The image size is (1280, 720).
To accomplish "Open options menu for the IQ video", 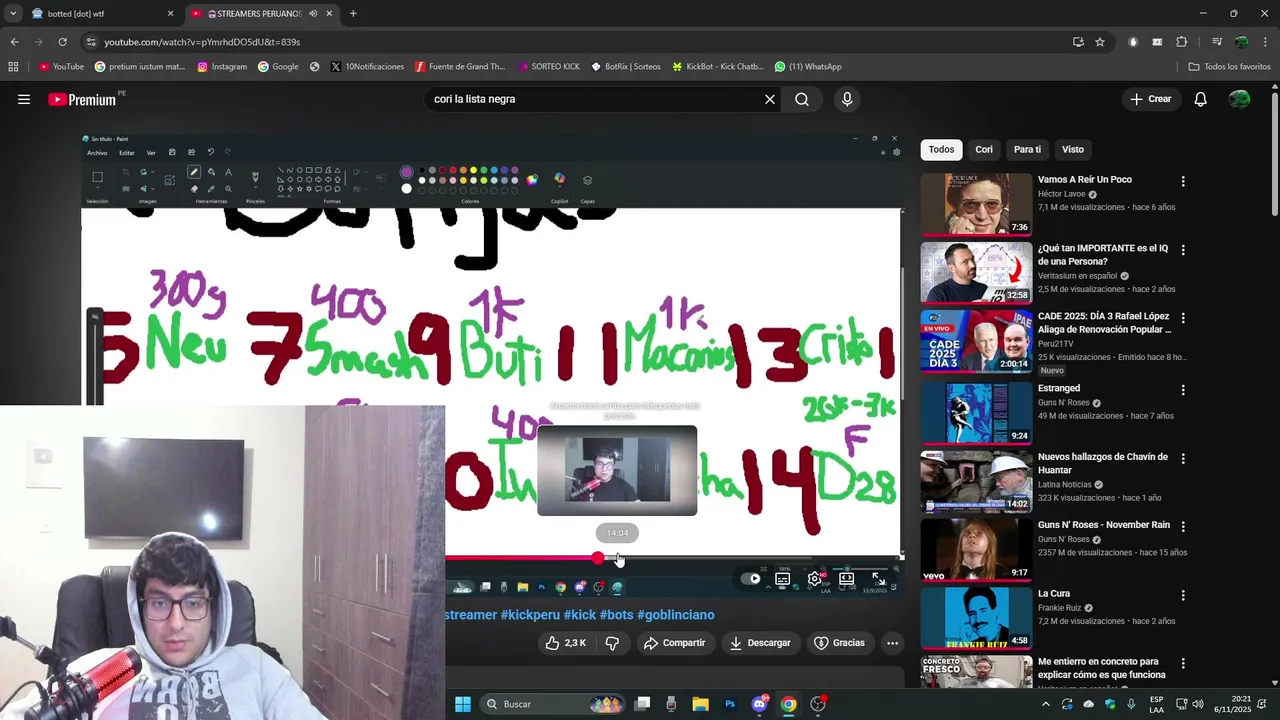I will click(1183, 249).
